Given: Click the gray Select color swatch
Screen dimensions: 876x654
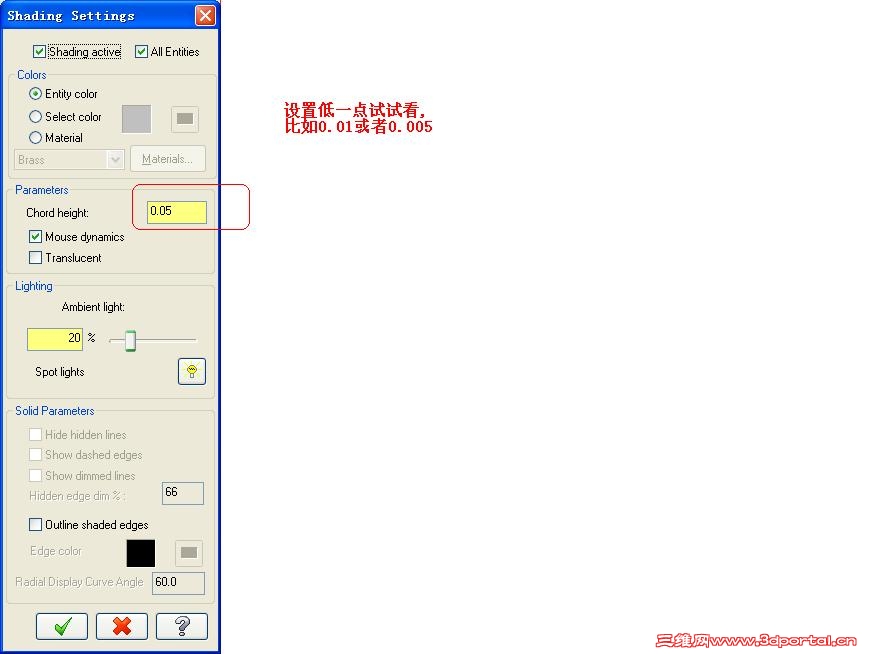Looking at the screenshot, I should pos(136,118).
